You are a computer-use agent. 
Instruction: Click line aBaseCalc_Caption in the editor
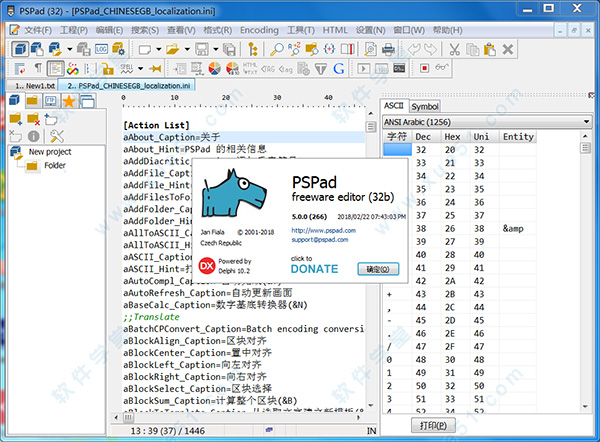tap(215, 305)
